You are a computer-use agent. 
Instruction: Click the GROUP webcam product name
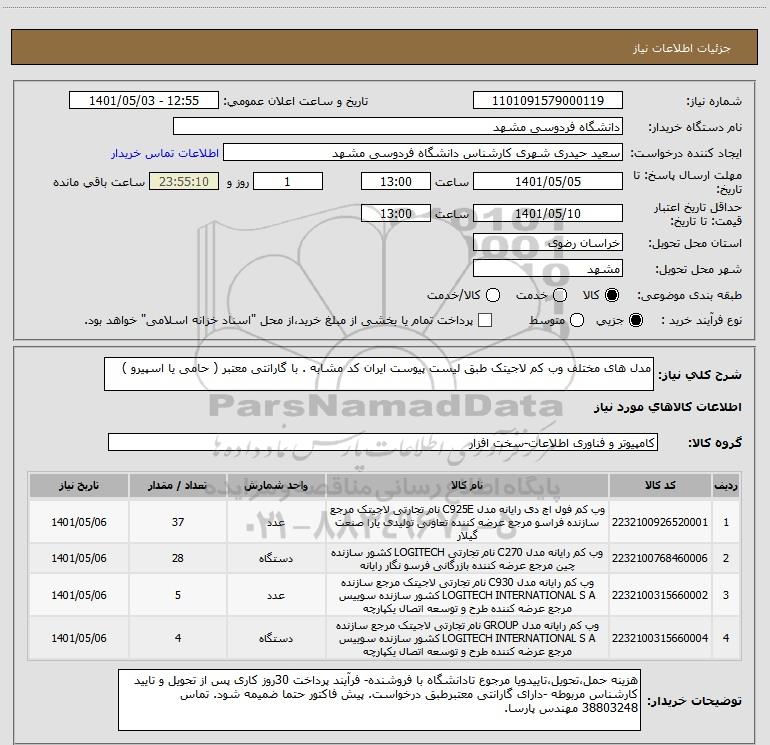467,638
